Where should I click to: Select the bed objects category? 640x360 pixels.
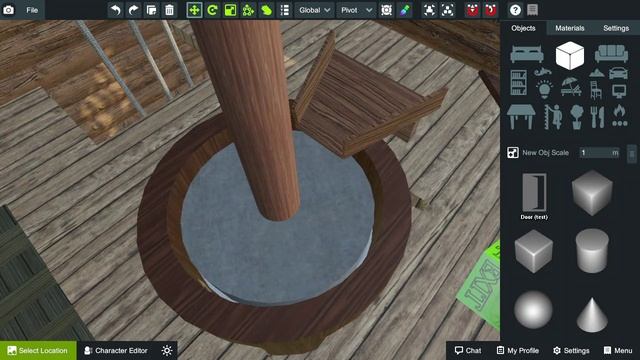[x=527, y=54]
